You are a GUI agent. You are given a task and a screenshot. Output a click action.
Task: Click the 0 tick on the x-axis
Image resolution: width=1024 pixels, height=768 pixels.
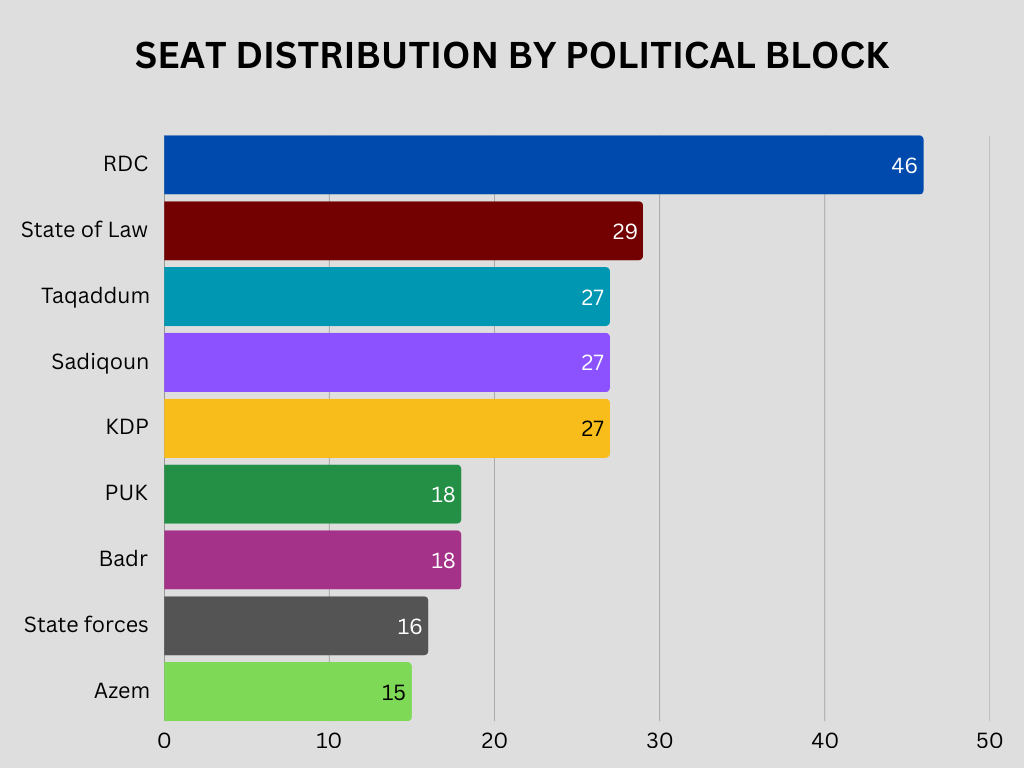point(164,741)
